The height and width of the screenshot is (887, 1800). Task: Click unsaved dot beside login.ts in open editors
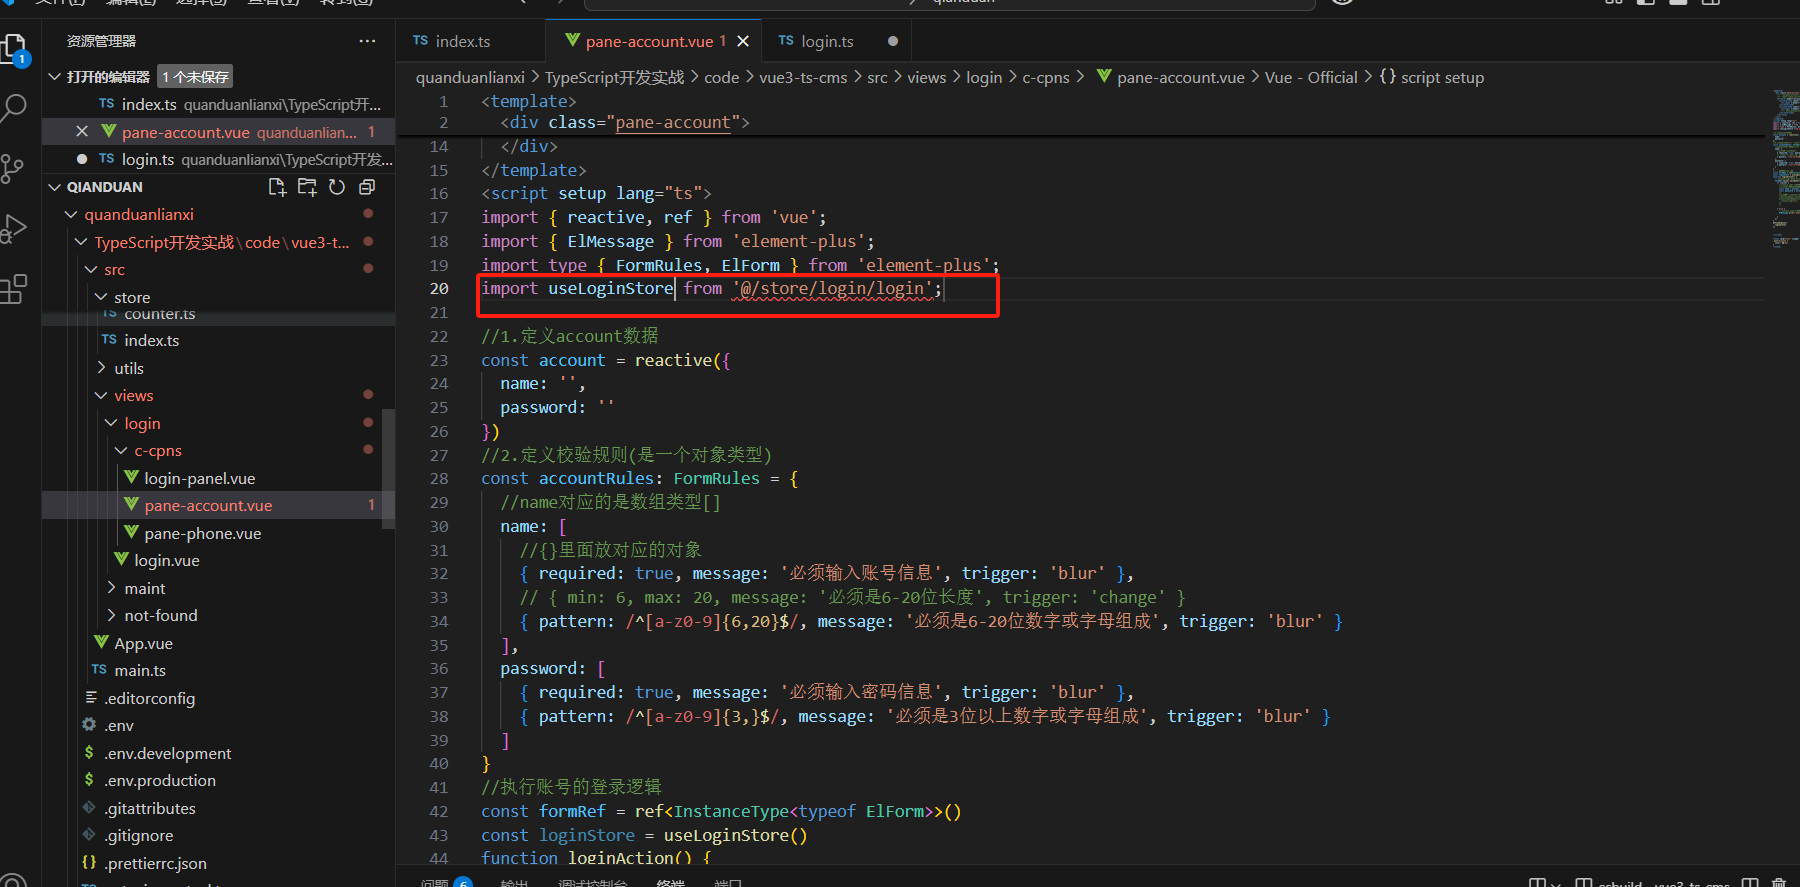click(82, 159)
